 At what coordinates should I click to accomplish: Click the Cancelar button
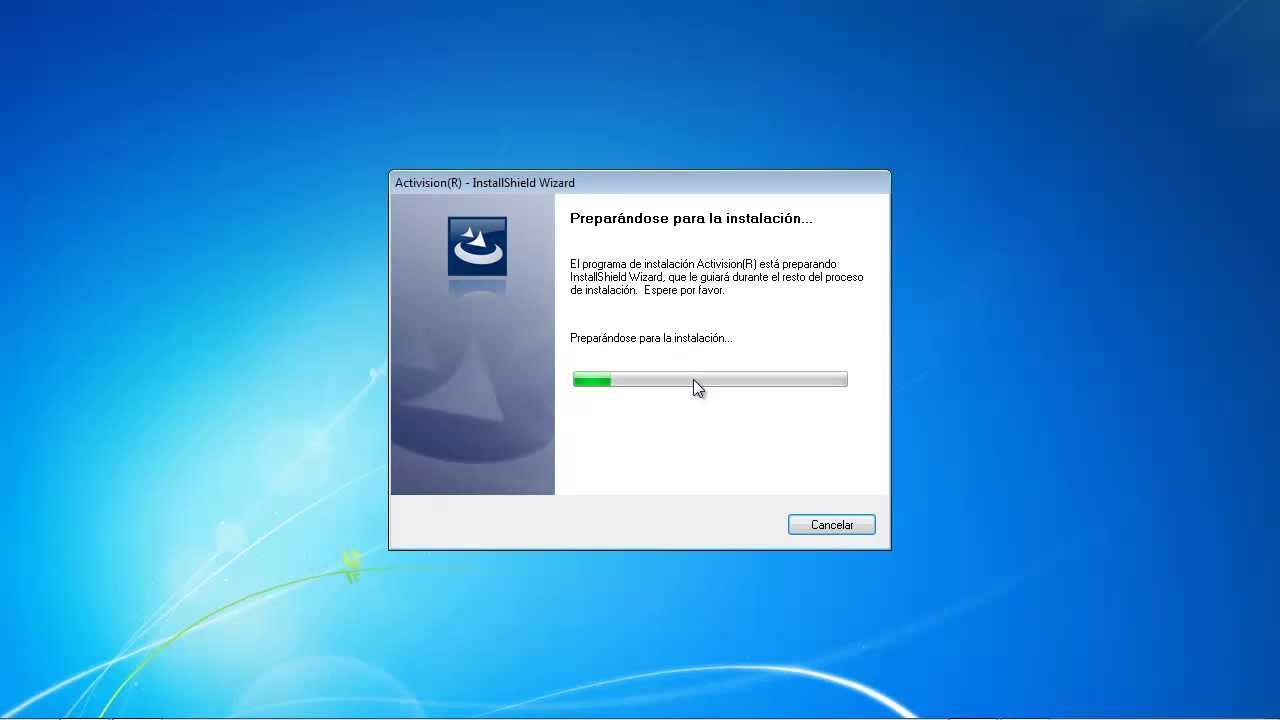pyautogui.click(x=831, y=525)
